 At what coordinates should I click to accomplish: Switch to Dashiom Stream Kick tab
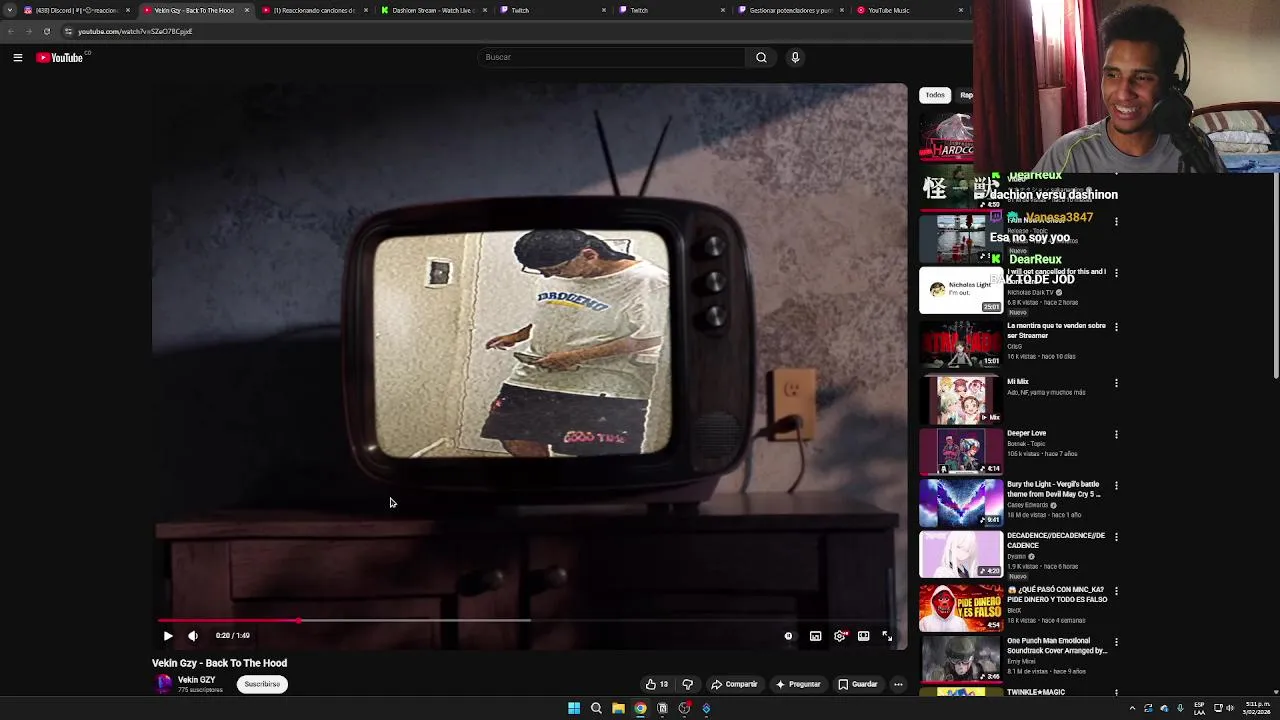pos(433,10)
